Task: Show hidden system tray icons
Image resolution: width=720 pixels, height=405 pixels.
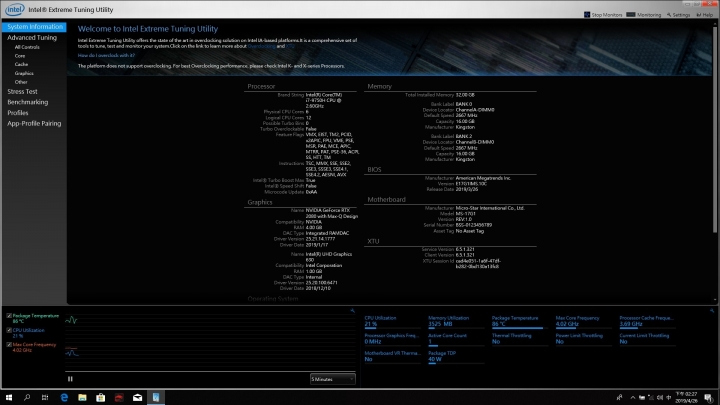Action: coord(633,398)
